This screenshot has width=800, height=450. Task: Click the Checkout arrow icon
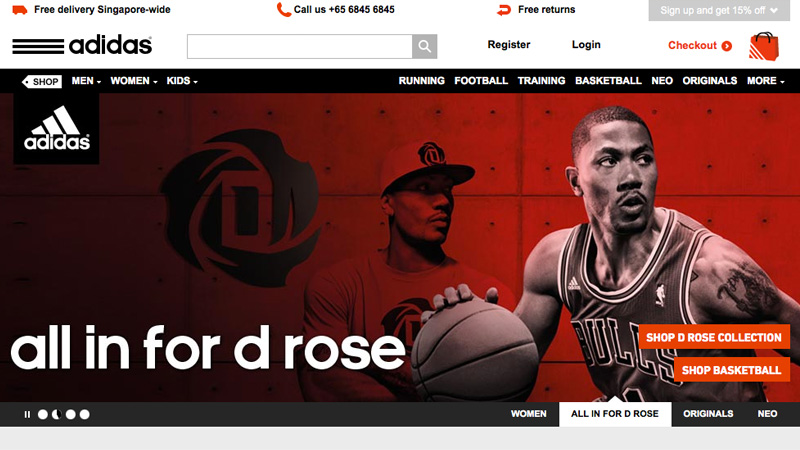click(727, 46)
